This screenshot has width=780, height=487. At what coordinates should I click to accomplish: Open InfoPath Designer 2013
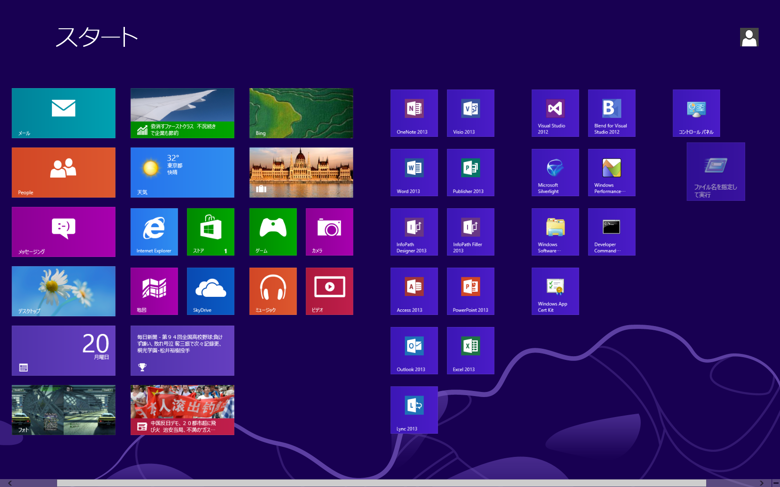pos(414,232)
